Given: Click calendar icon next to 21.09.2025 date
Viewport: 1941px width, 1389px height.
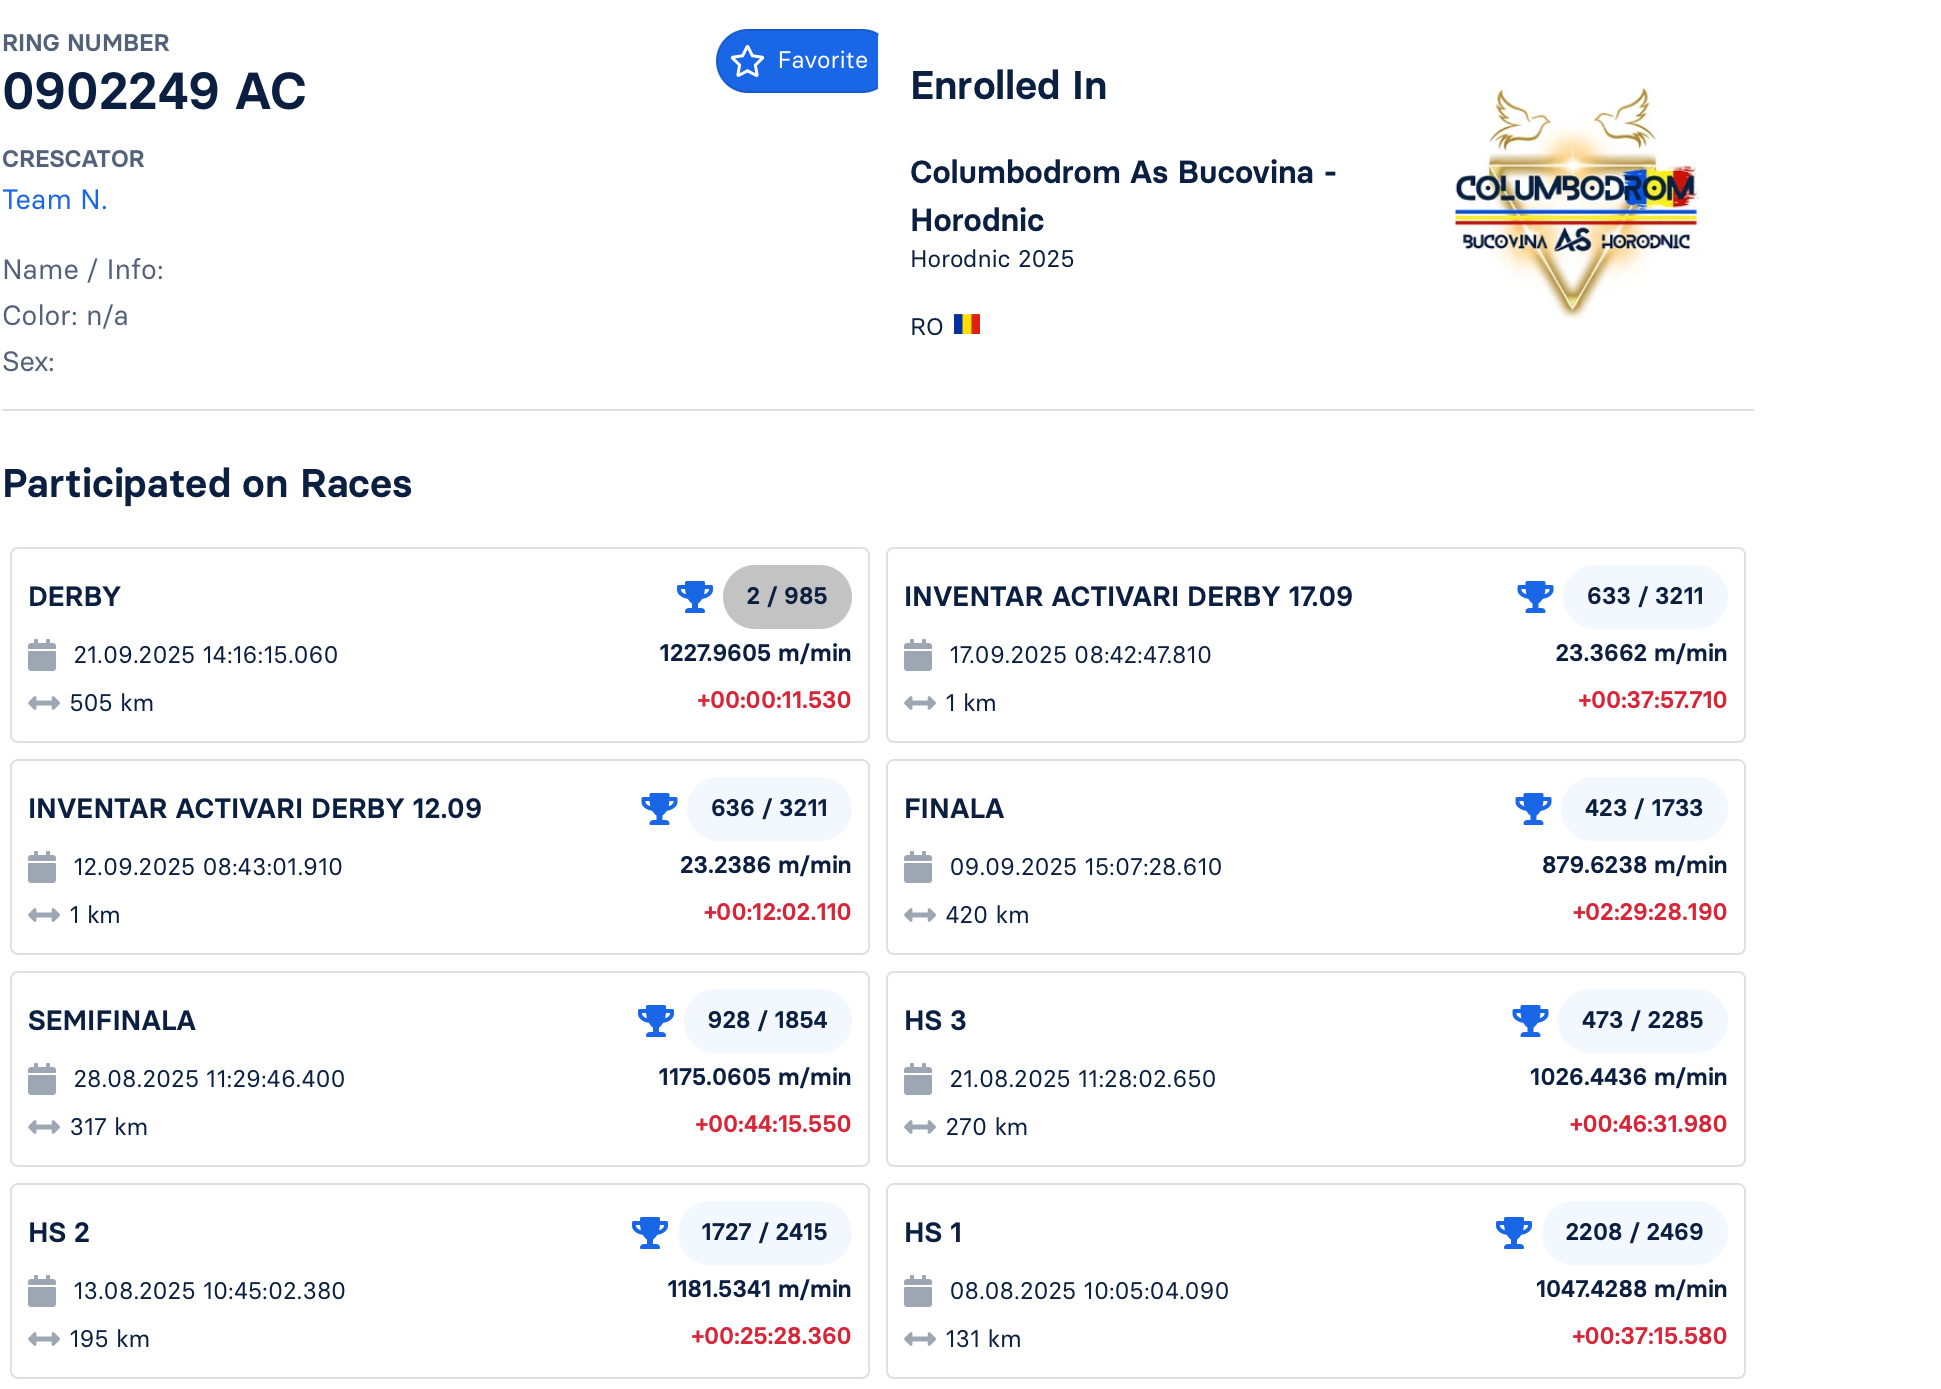Looking at the screenshot, I should tap(42, 655).
